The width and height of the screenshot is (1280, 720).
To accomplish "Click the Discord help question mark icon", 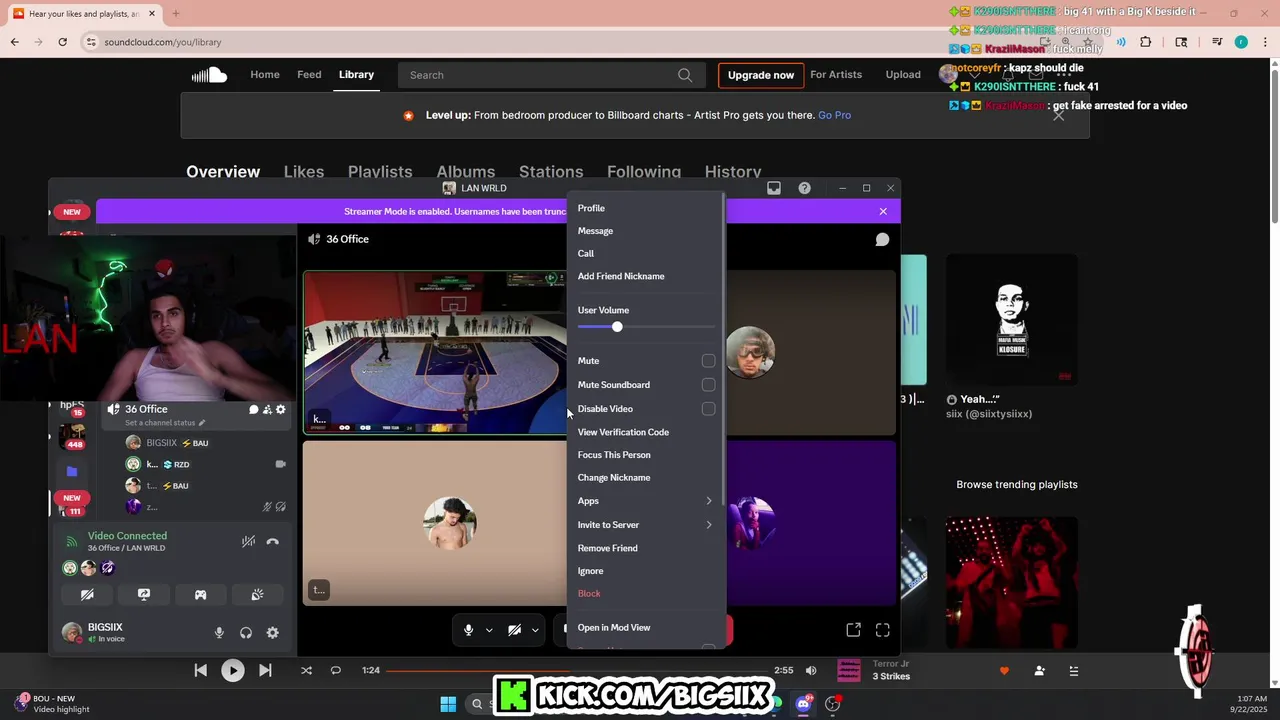I will 804,188.
